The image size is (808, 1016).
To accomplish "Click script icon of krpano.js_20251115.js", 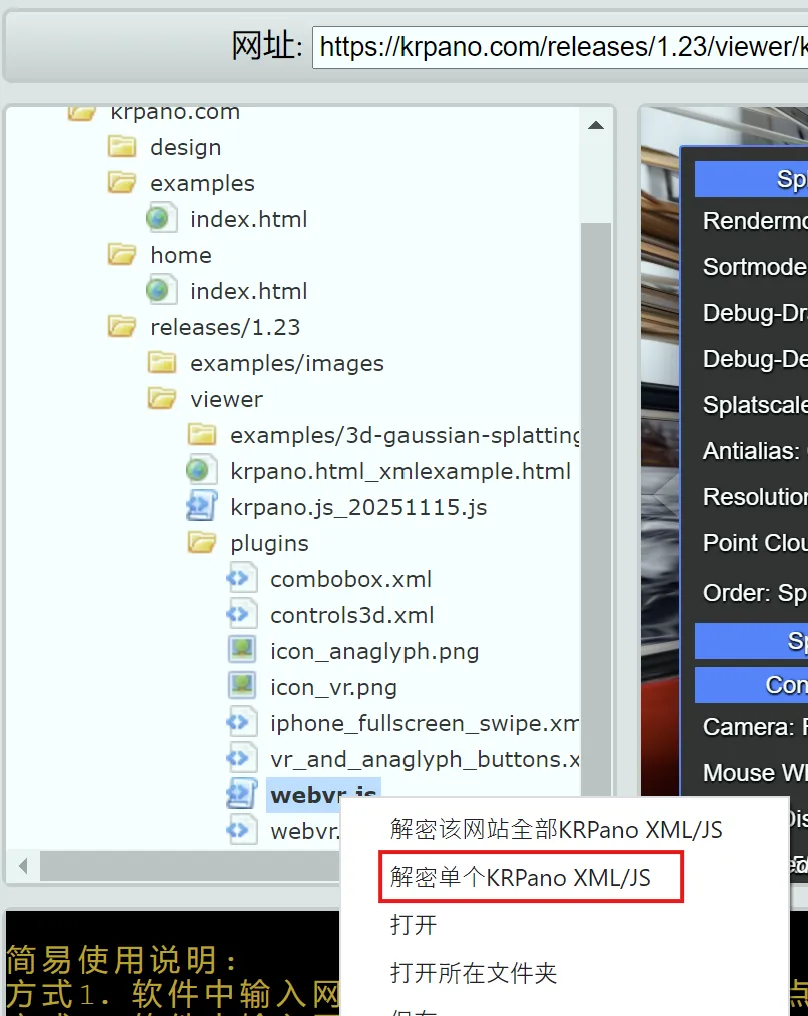I will click(x=202, y=507).
